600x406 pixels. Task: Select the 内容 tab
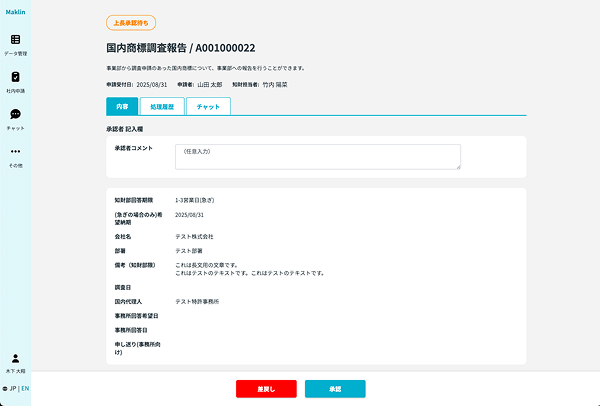click(122, 105)
